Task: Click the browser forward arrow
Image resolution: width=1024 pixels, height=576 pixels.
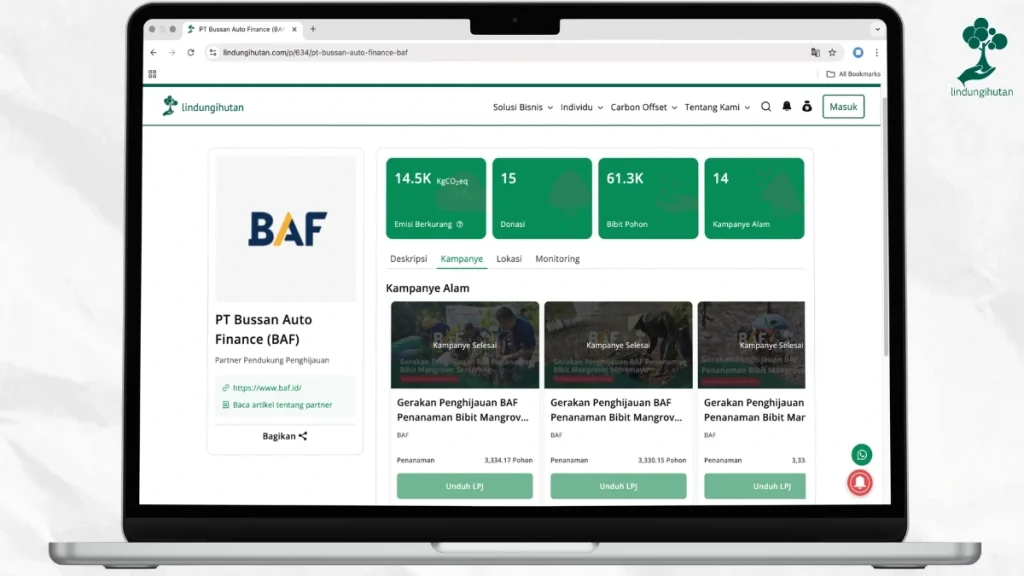Action: click(x=172, y=52)
